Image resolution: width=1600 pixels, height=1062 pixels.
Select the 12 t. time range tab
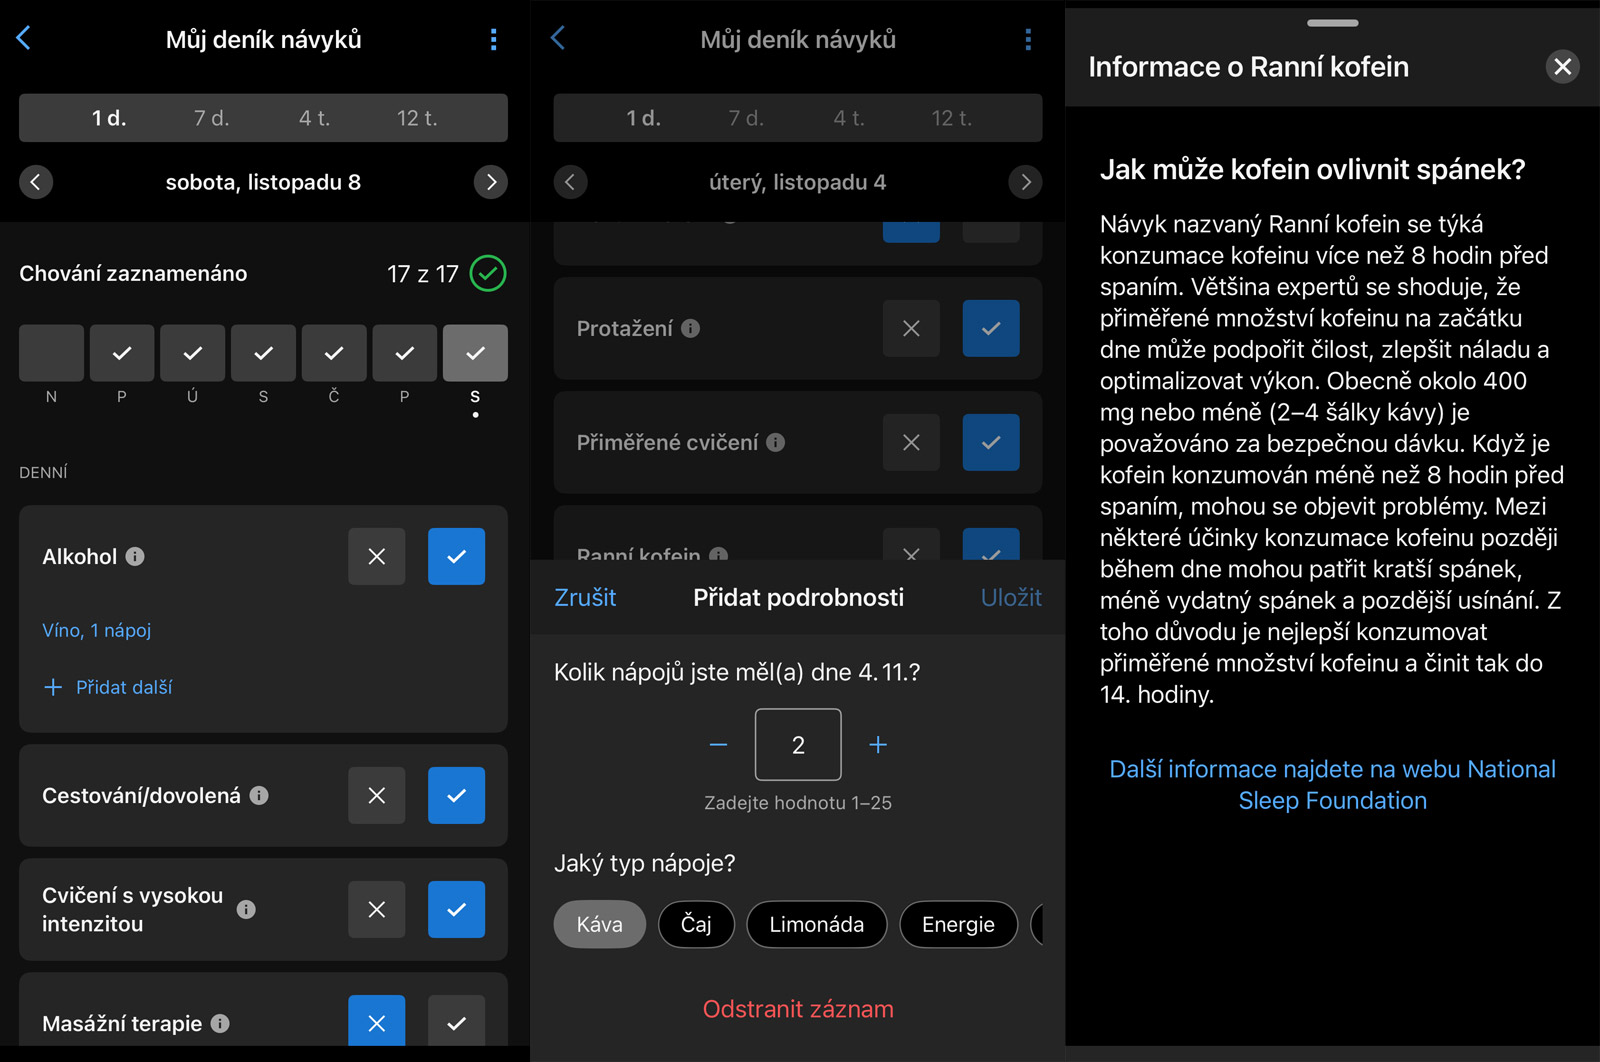[x=417, y=118]
